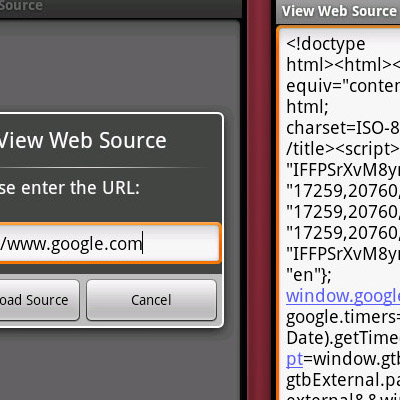
Task: Click the google.timers line in source
Action: [343, 317]
